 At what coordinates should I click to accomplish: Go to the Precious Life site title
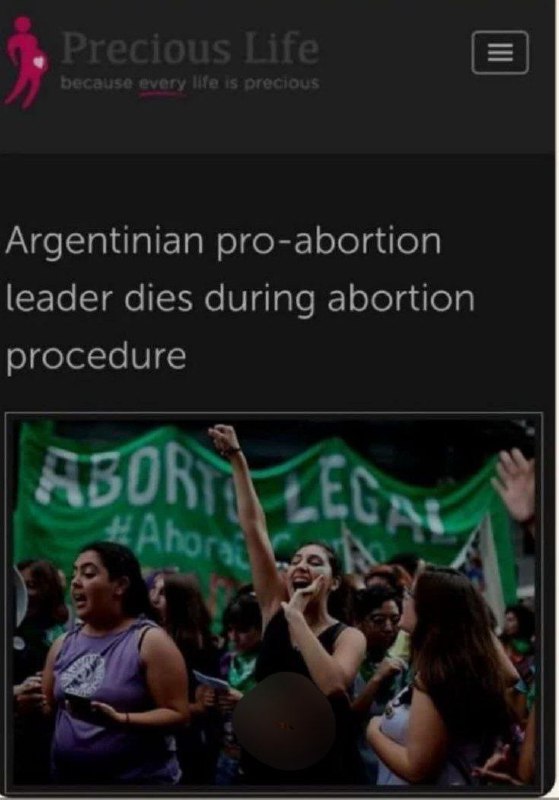point(190,47)
